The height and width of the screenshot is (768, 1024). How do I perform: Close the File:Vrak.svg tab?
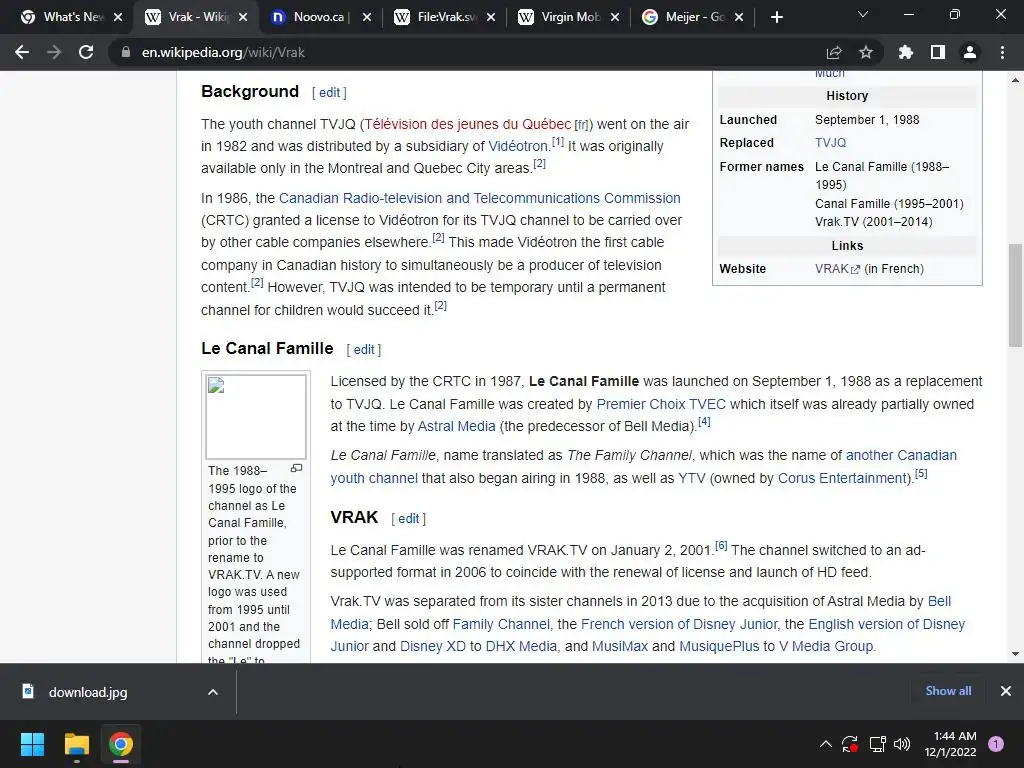[491, 17]
